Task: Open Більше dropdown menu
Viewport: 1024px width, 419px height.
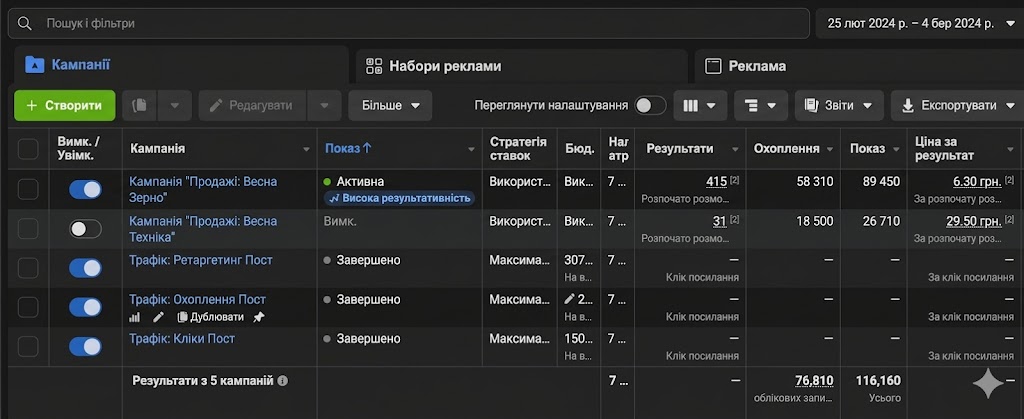Action: [x=390, y=106]
